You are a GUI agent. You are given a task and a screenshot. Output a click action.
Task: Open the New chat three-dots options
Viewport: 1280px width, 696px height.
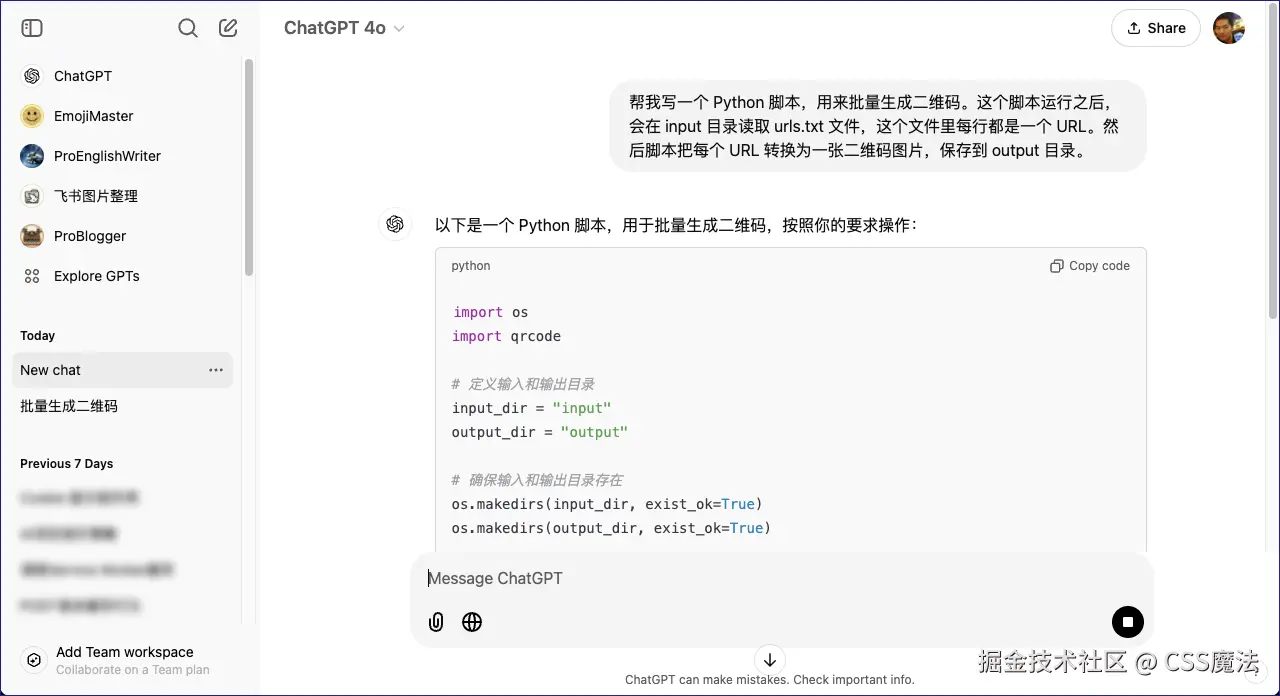[216, 370]
